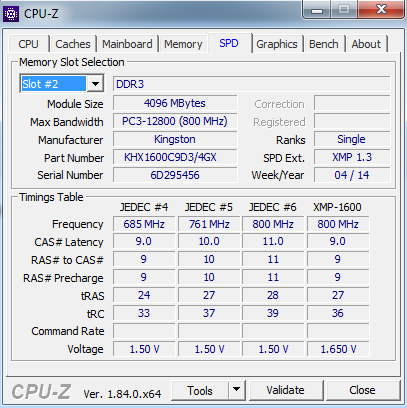Go to the Bench tab

point(324,44)
